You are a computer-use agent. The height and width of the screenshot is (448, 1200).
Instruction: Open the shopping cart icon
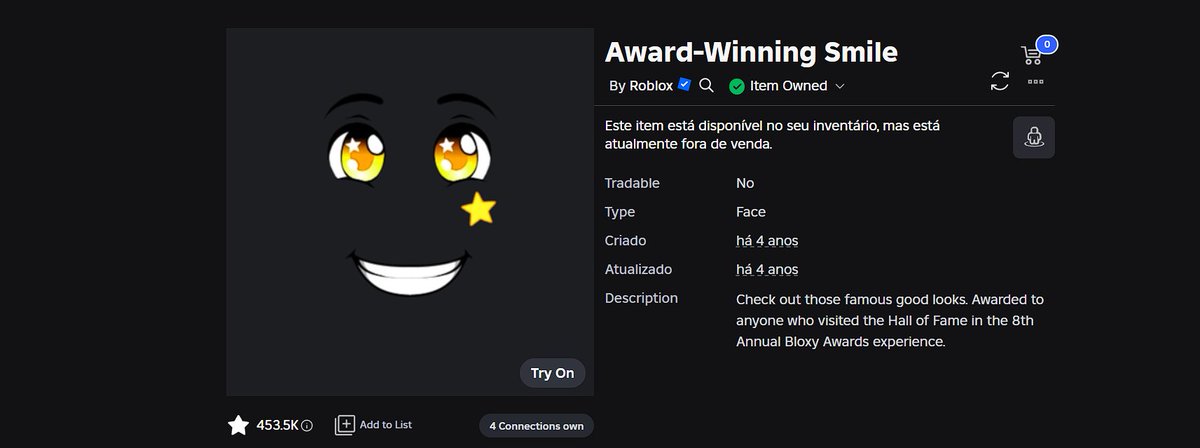pyautogui.click(x=1031, y=55)
